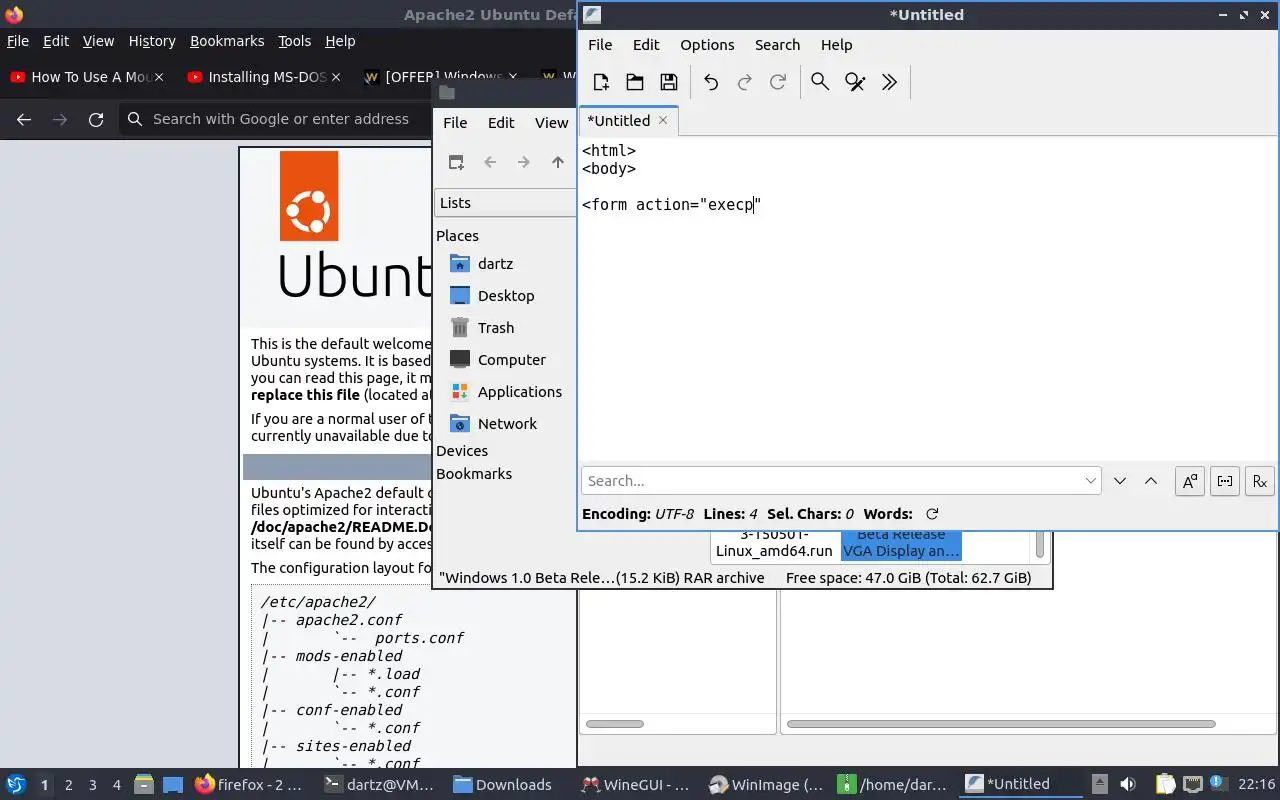Collapse the Places section header
Image resolution: width=1280 pixels, height=800 pixels.
click(x=457, y=236)
